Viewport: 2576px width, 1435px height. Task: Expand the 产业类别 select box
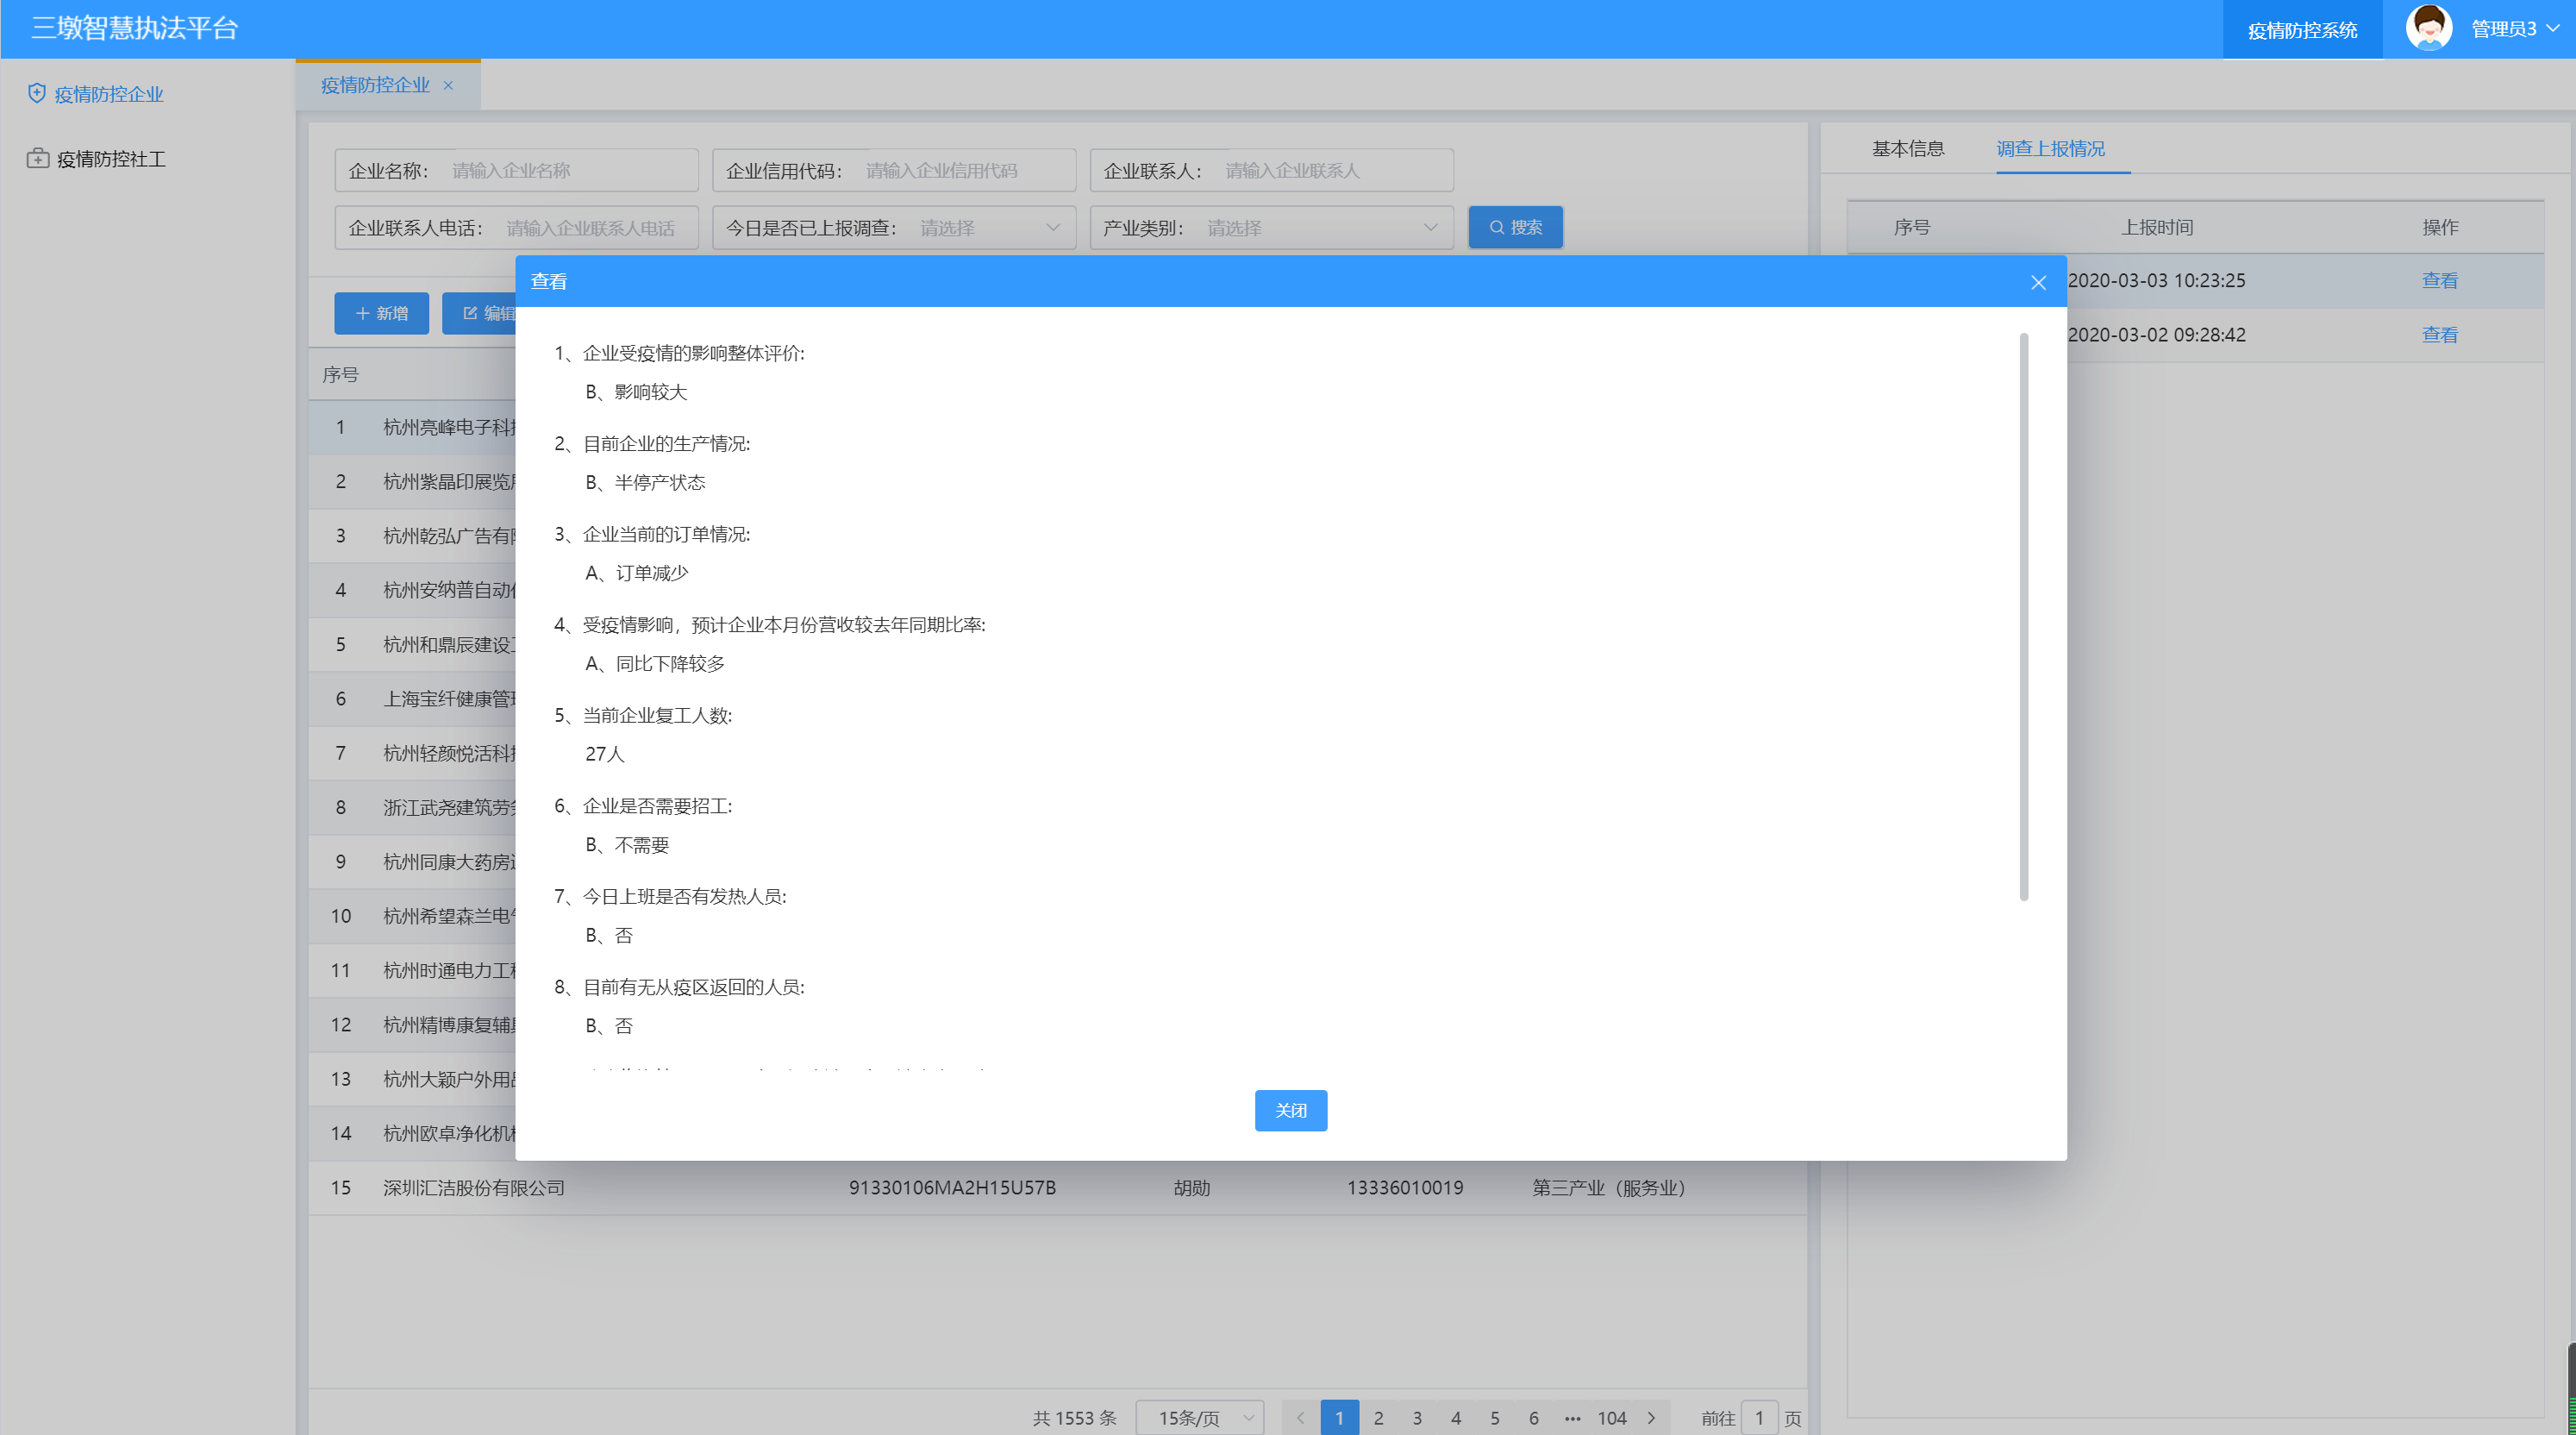pos(1320,228)
